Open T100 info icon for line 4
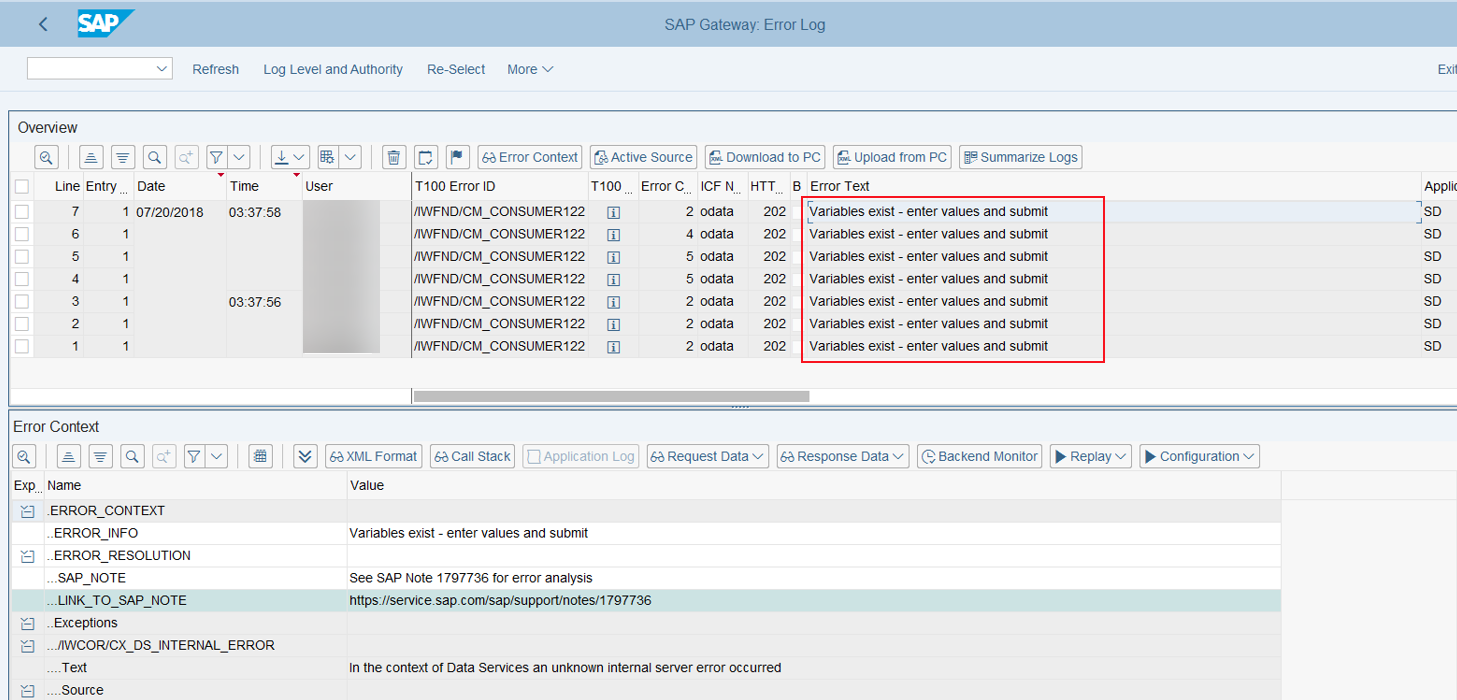This screenshot has width=1457, height=700. (x=614, y=279)
